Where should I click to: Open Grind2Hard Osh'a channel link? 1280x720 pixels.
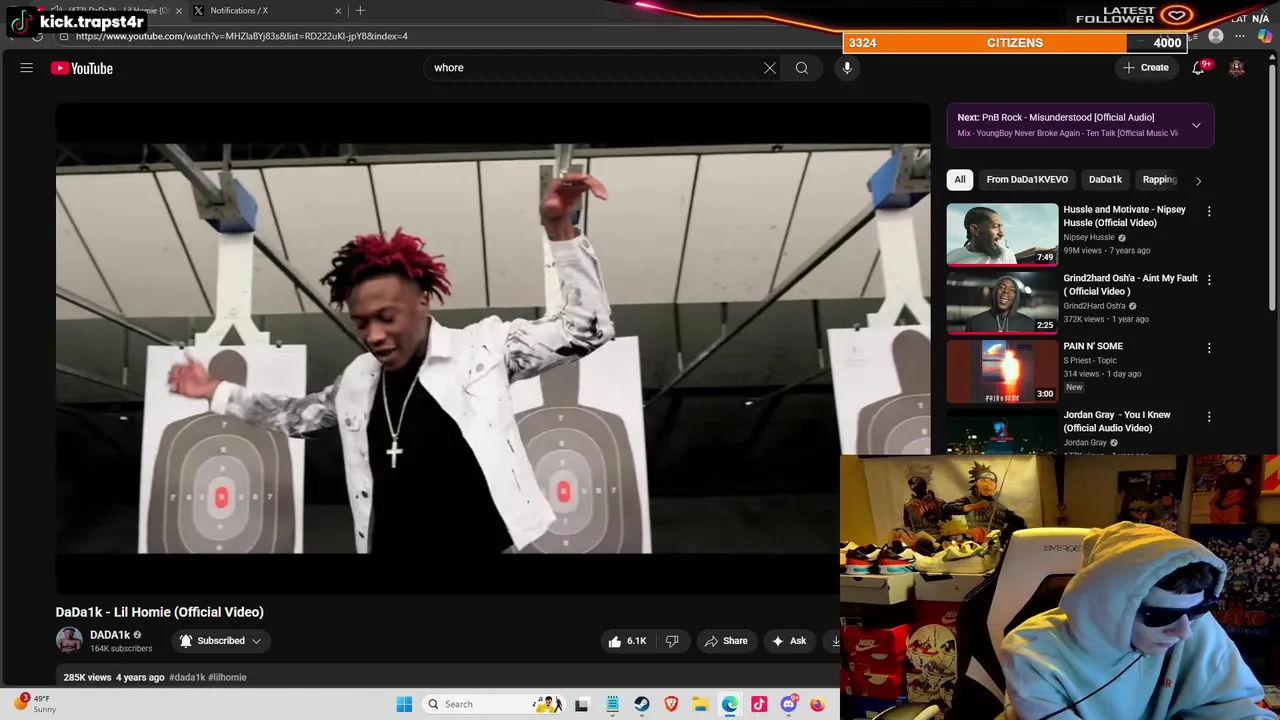tap(1094, 306)
